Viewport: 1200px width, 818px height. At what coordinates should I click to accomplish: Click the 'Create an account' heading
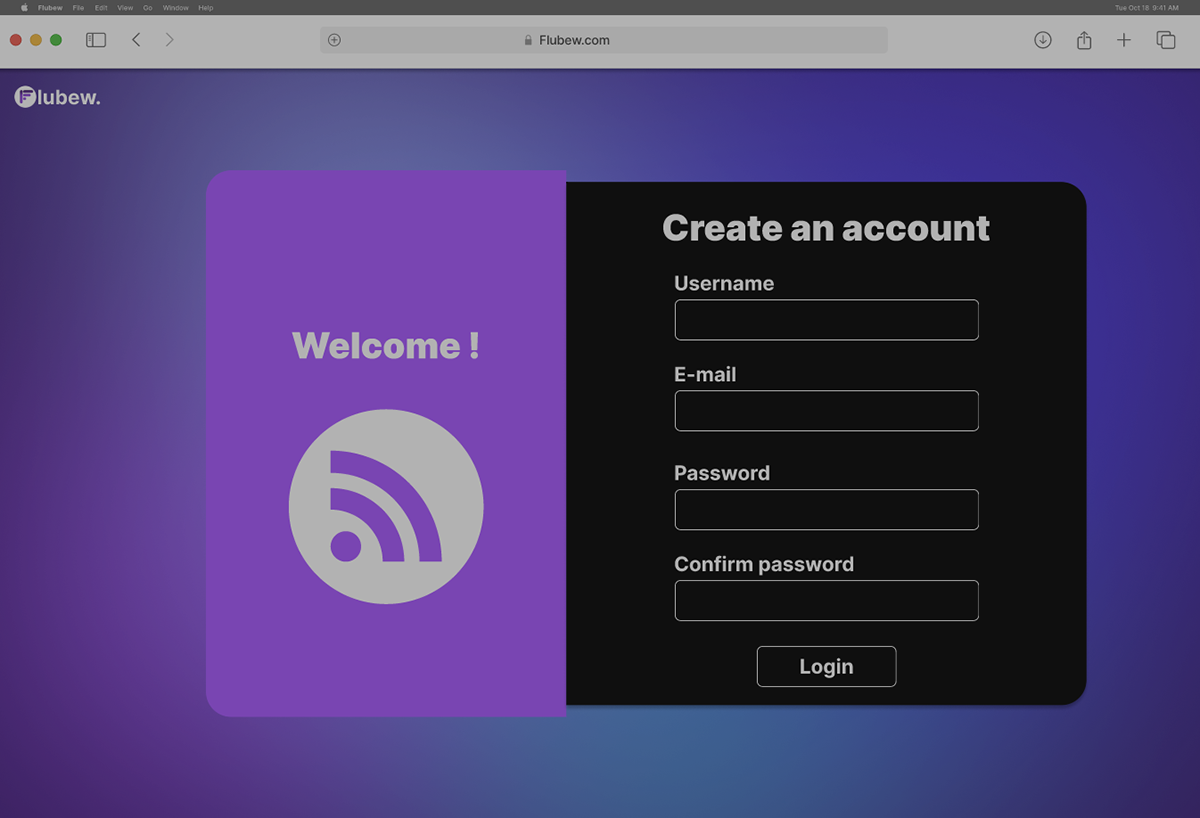(x=826, y=228)
